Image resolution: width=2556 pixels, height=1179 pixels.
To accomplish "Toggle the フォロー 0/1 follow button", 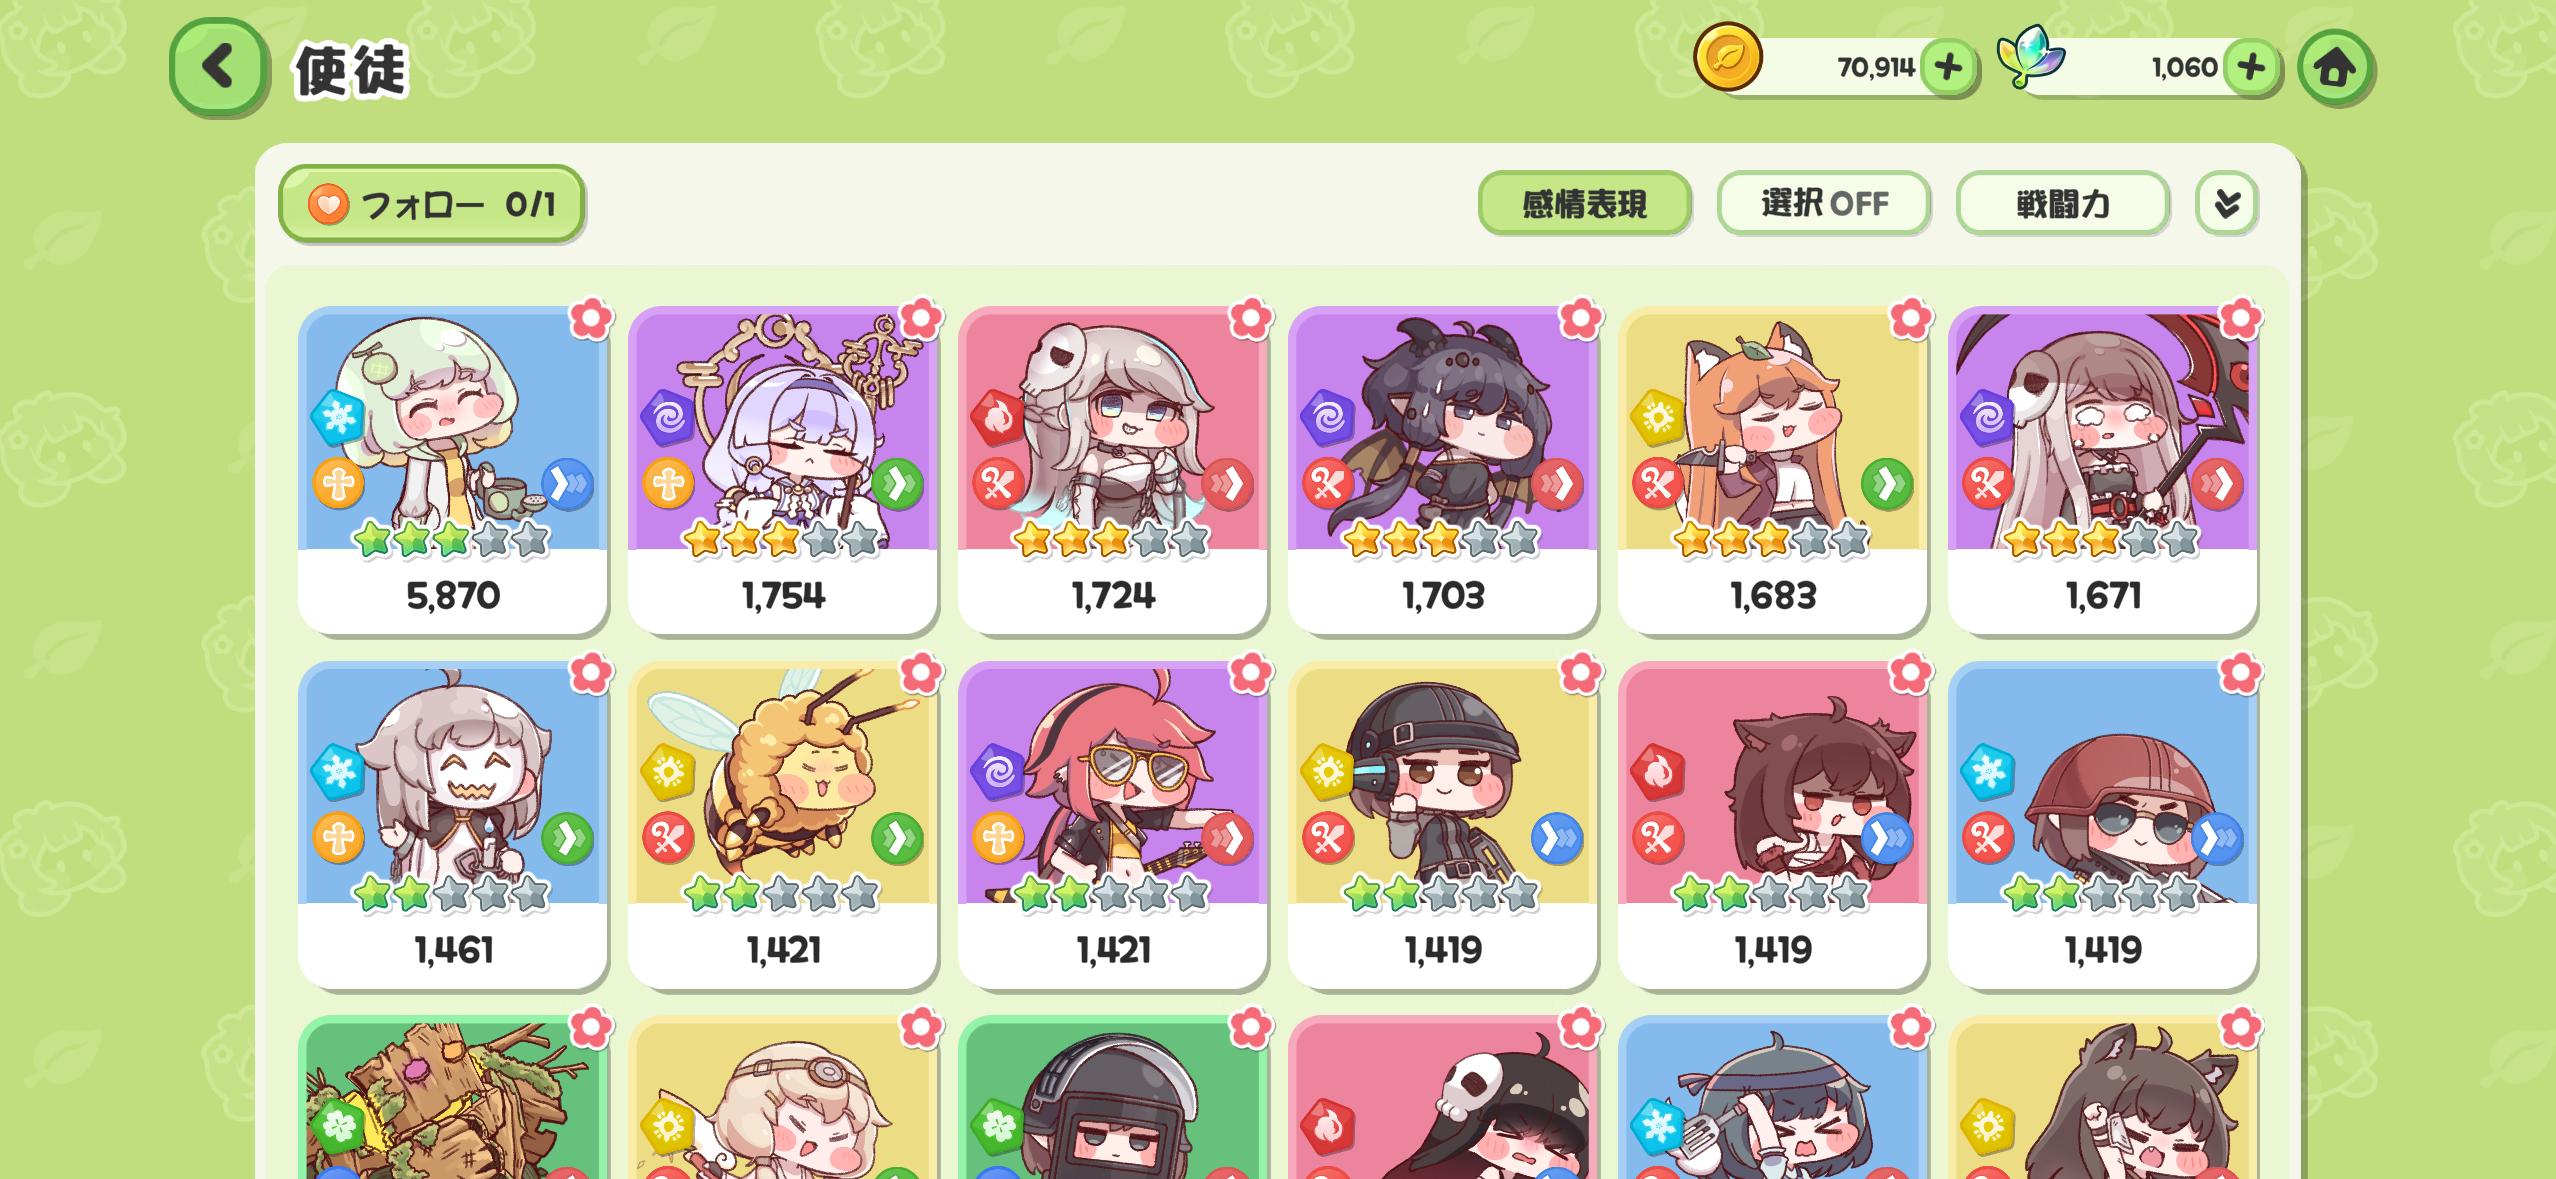I will [431, 204].
